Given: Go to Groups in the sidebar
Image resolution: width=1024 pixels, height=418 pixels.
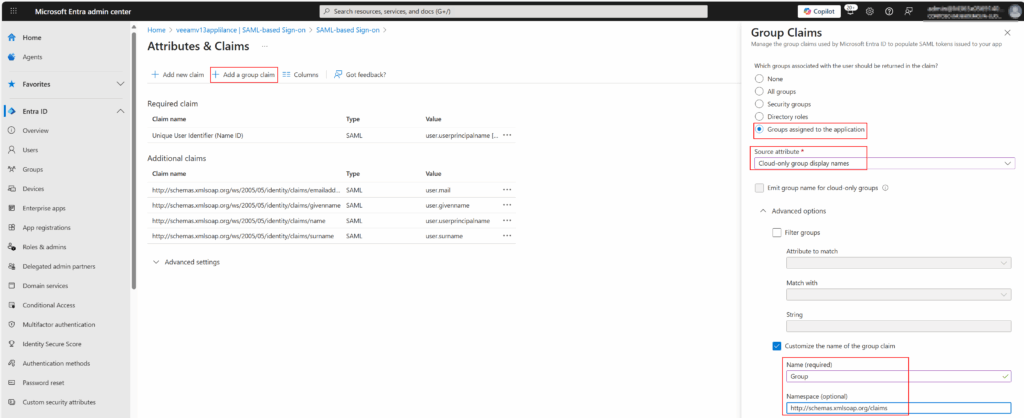Looking at the screenshot, I should (32, 170).
